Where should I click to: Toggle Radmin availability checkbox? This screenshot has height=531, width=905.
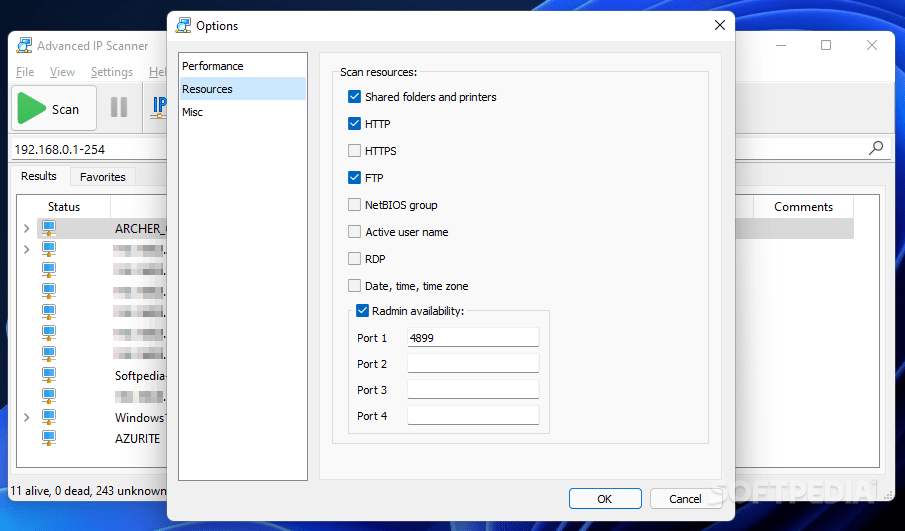click(362, 311)
